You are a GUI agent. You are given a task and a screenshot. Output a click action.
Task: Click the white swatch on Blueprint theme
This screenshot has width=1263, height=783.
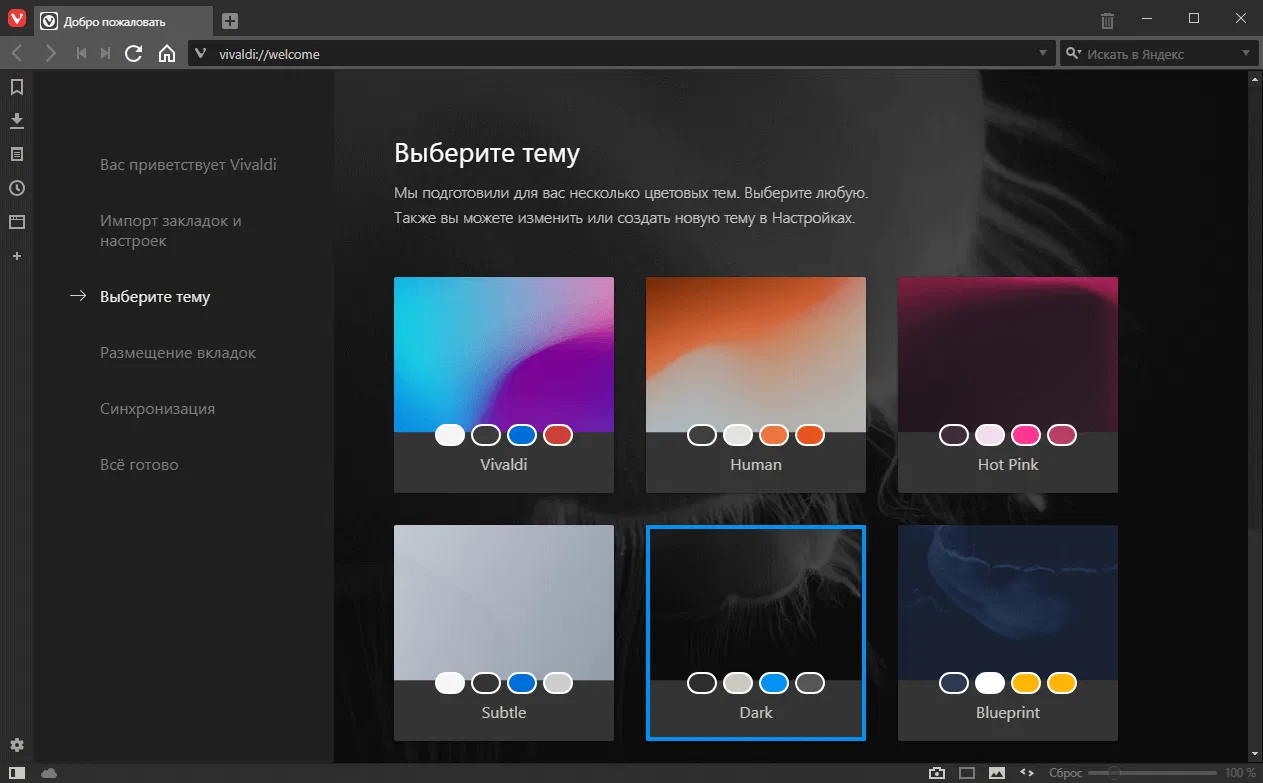(990, 683)
